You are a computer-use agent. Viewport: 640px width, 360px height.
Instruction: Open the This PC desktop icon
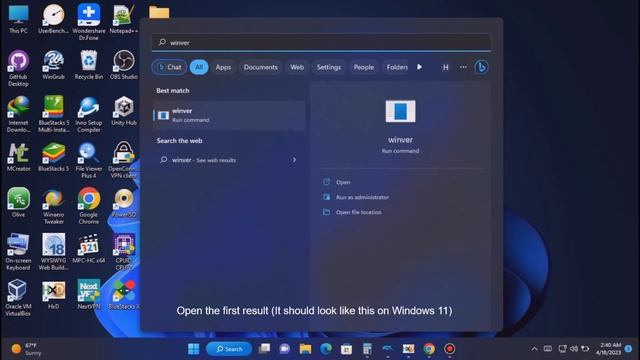(x=18, y=18)
